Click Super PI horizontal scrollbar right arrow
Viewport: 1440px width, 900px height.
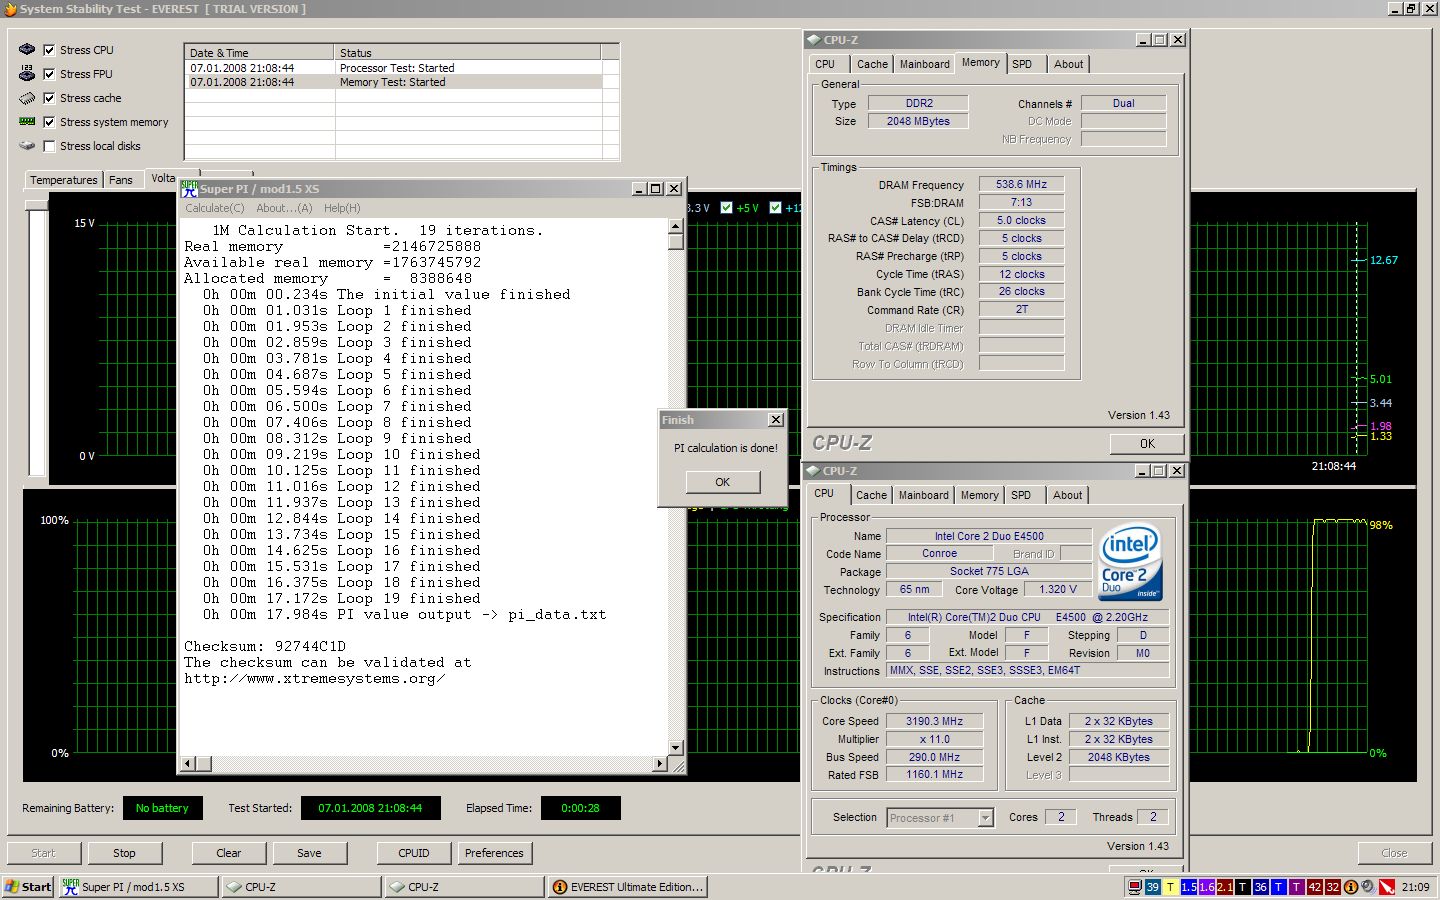(x=659, y=763)
